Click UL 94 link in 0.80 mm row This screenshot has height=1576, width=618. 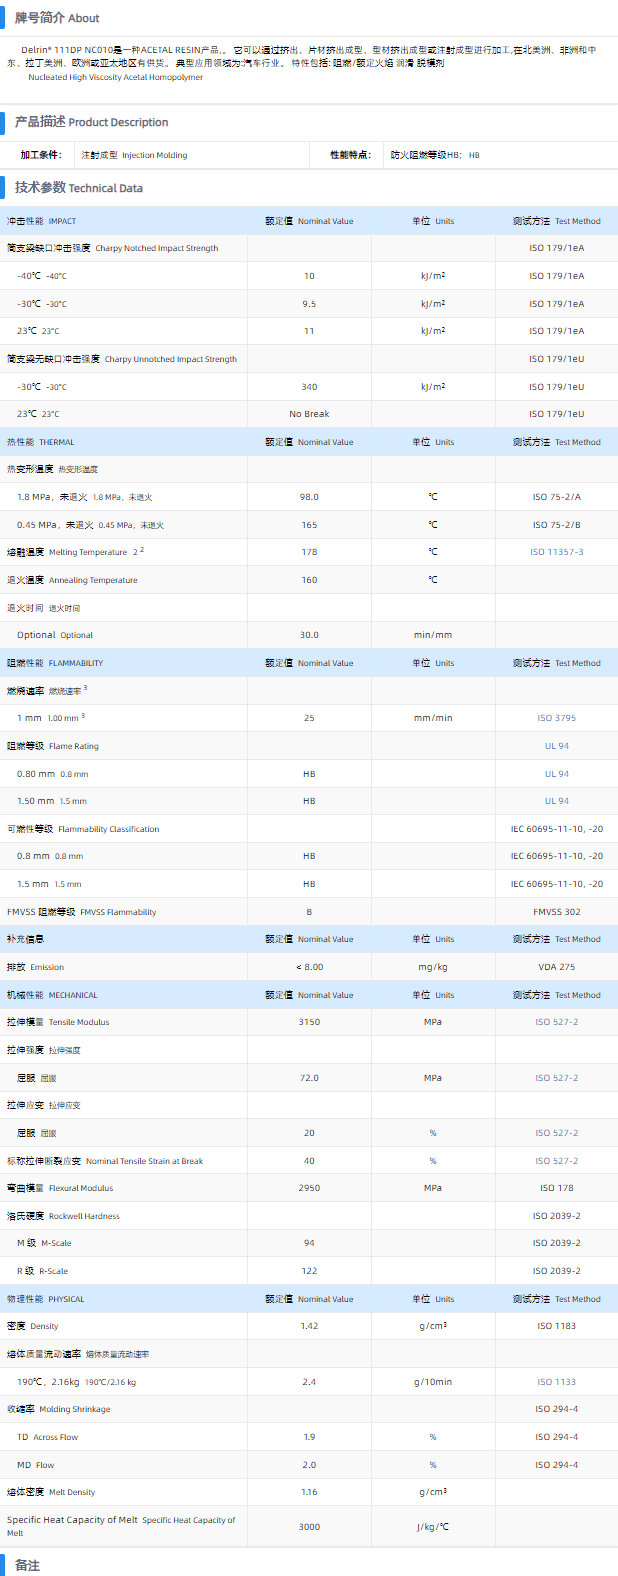(x=556, y=774)
